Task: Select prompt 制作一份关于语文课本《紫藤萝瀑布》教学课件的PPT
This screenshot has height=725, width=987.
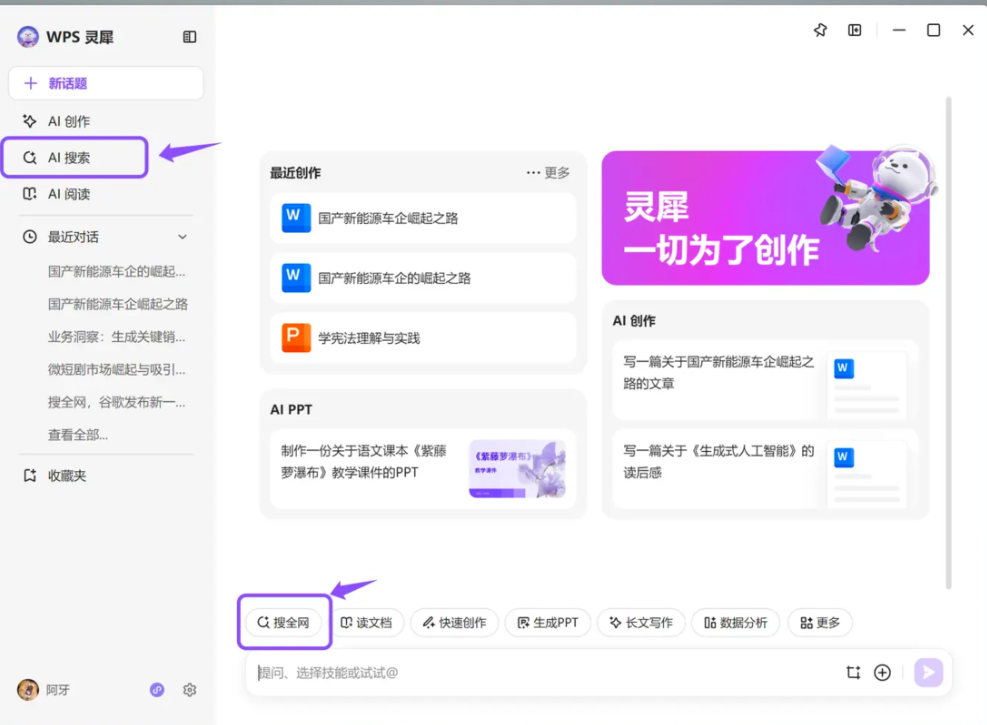Action: coord(423,469)
